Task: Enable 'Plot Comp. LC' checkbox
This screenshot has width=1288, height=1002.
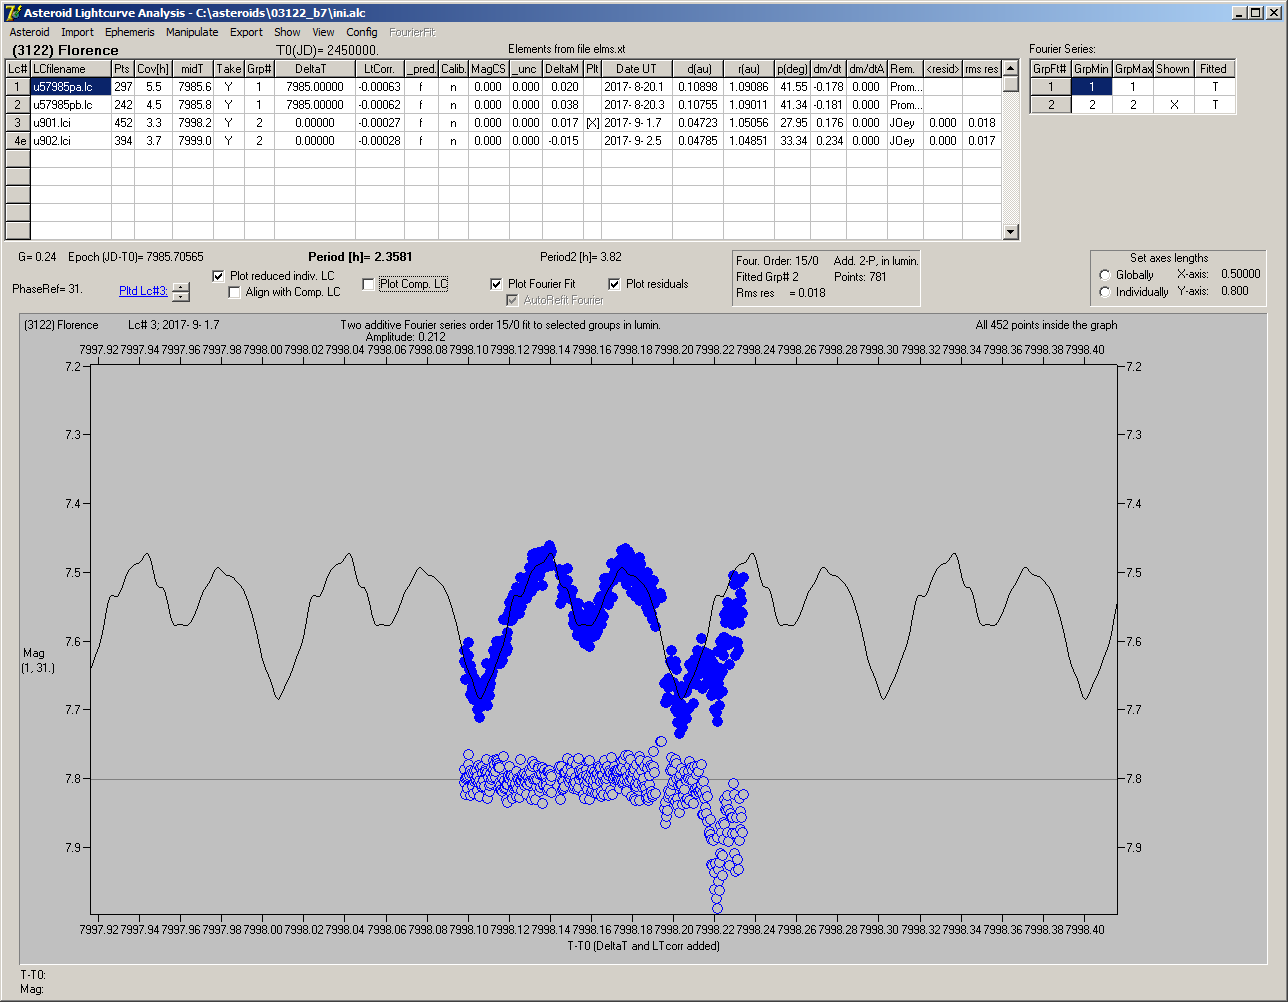Action: (368, 284)
